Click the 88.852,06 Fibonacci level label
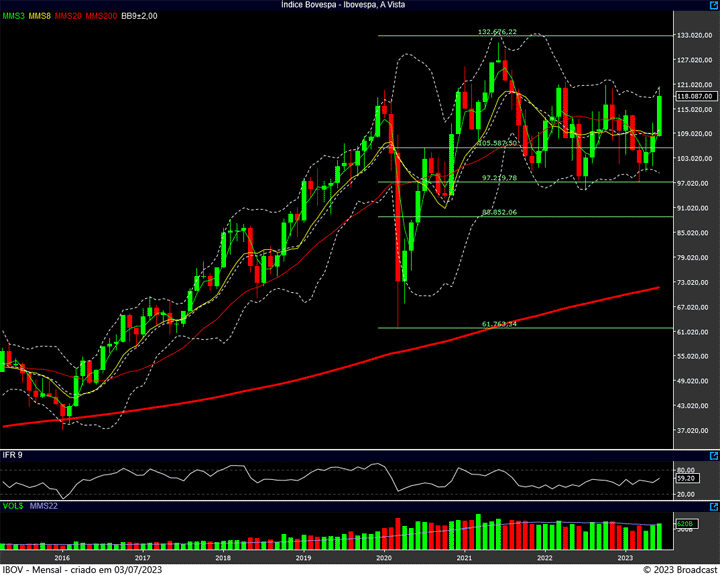 [x=498, y=212]
